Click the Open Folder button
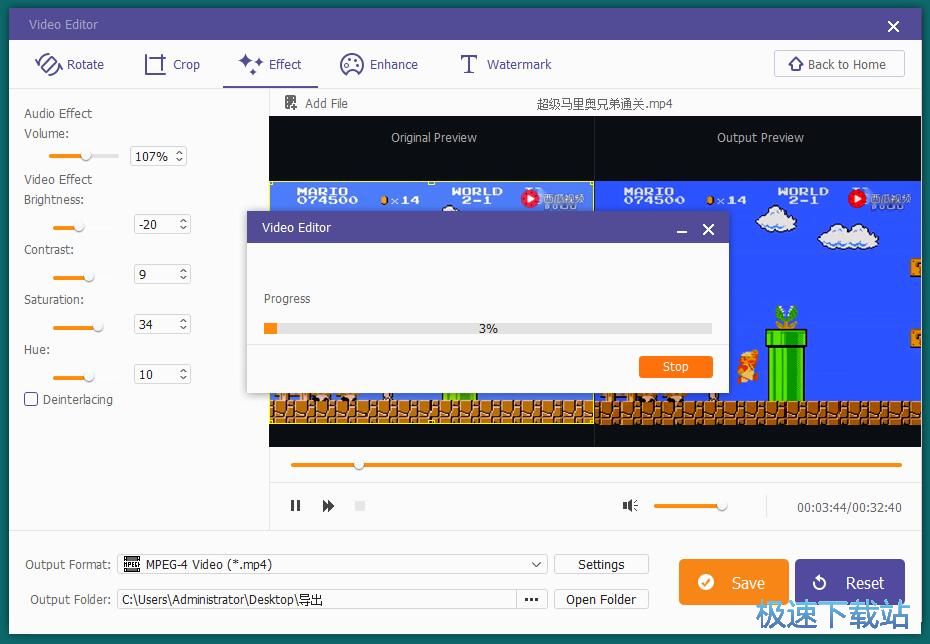 click(x=601, y=600)
